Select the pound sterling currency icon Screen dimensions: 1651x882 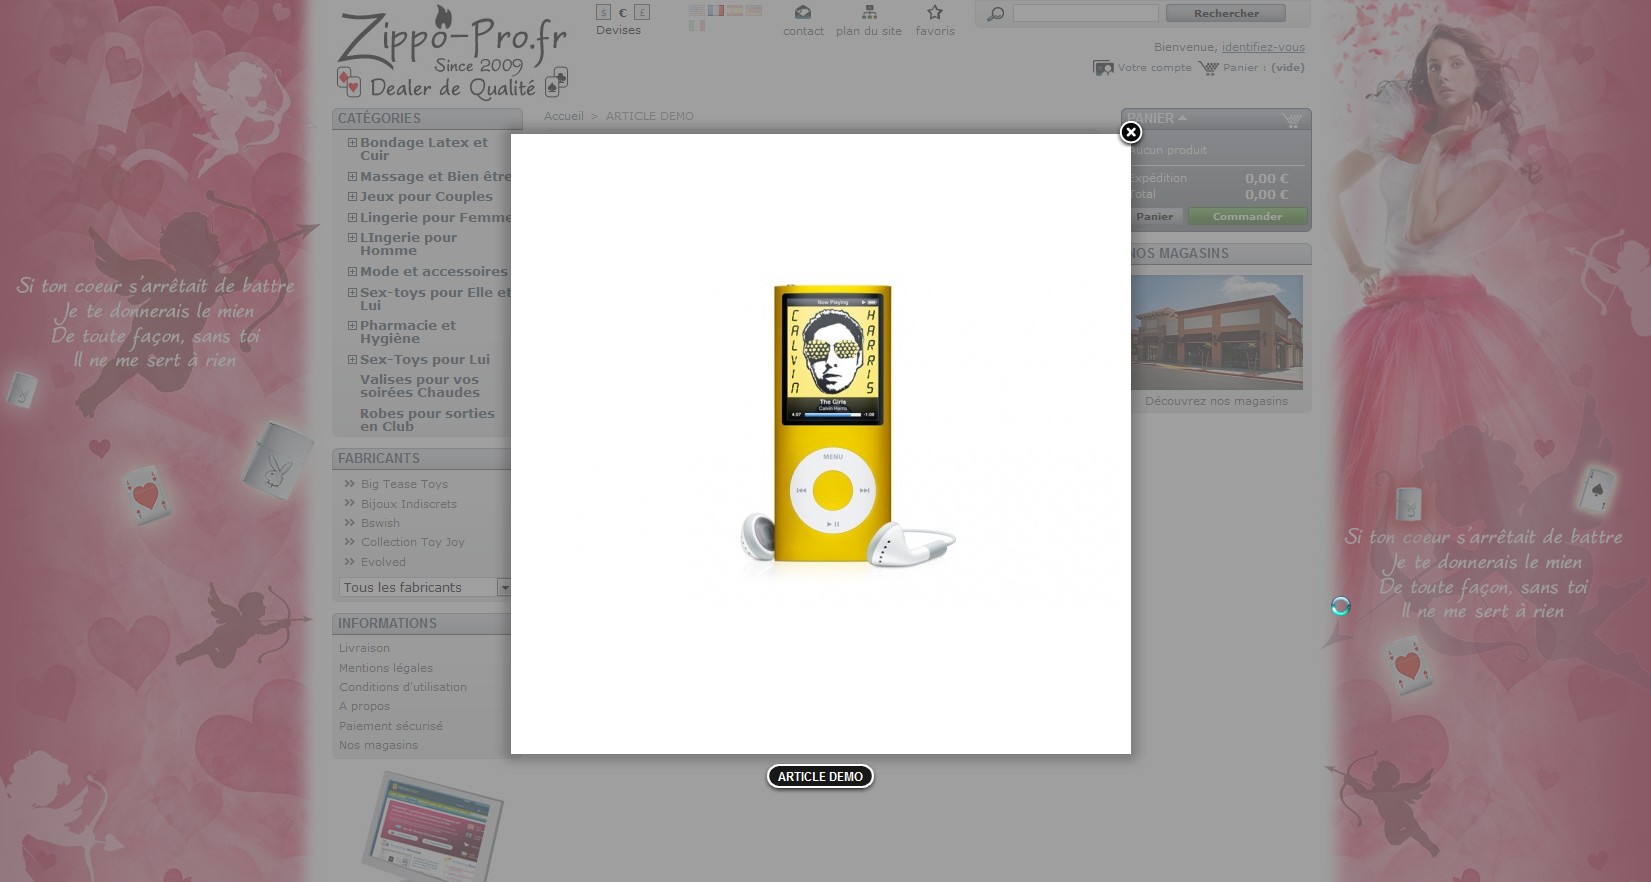pyautogui.click(x=642, y=12)
